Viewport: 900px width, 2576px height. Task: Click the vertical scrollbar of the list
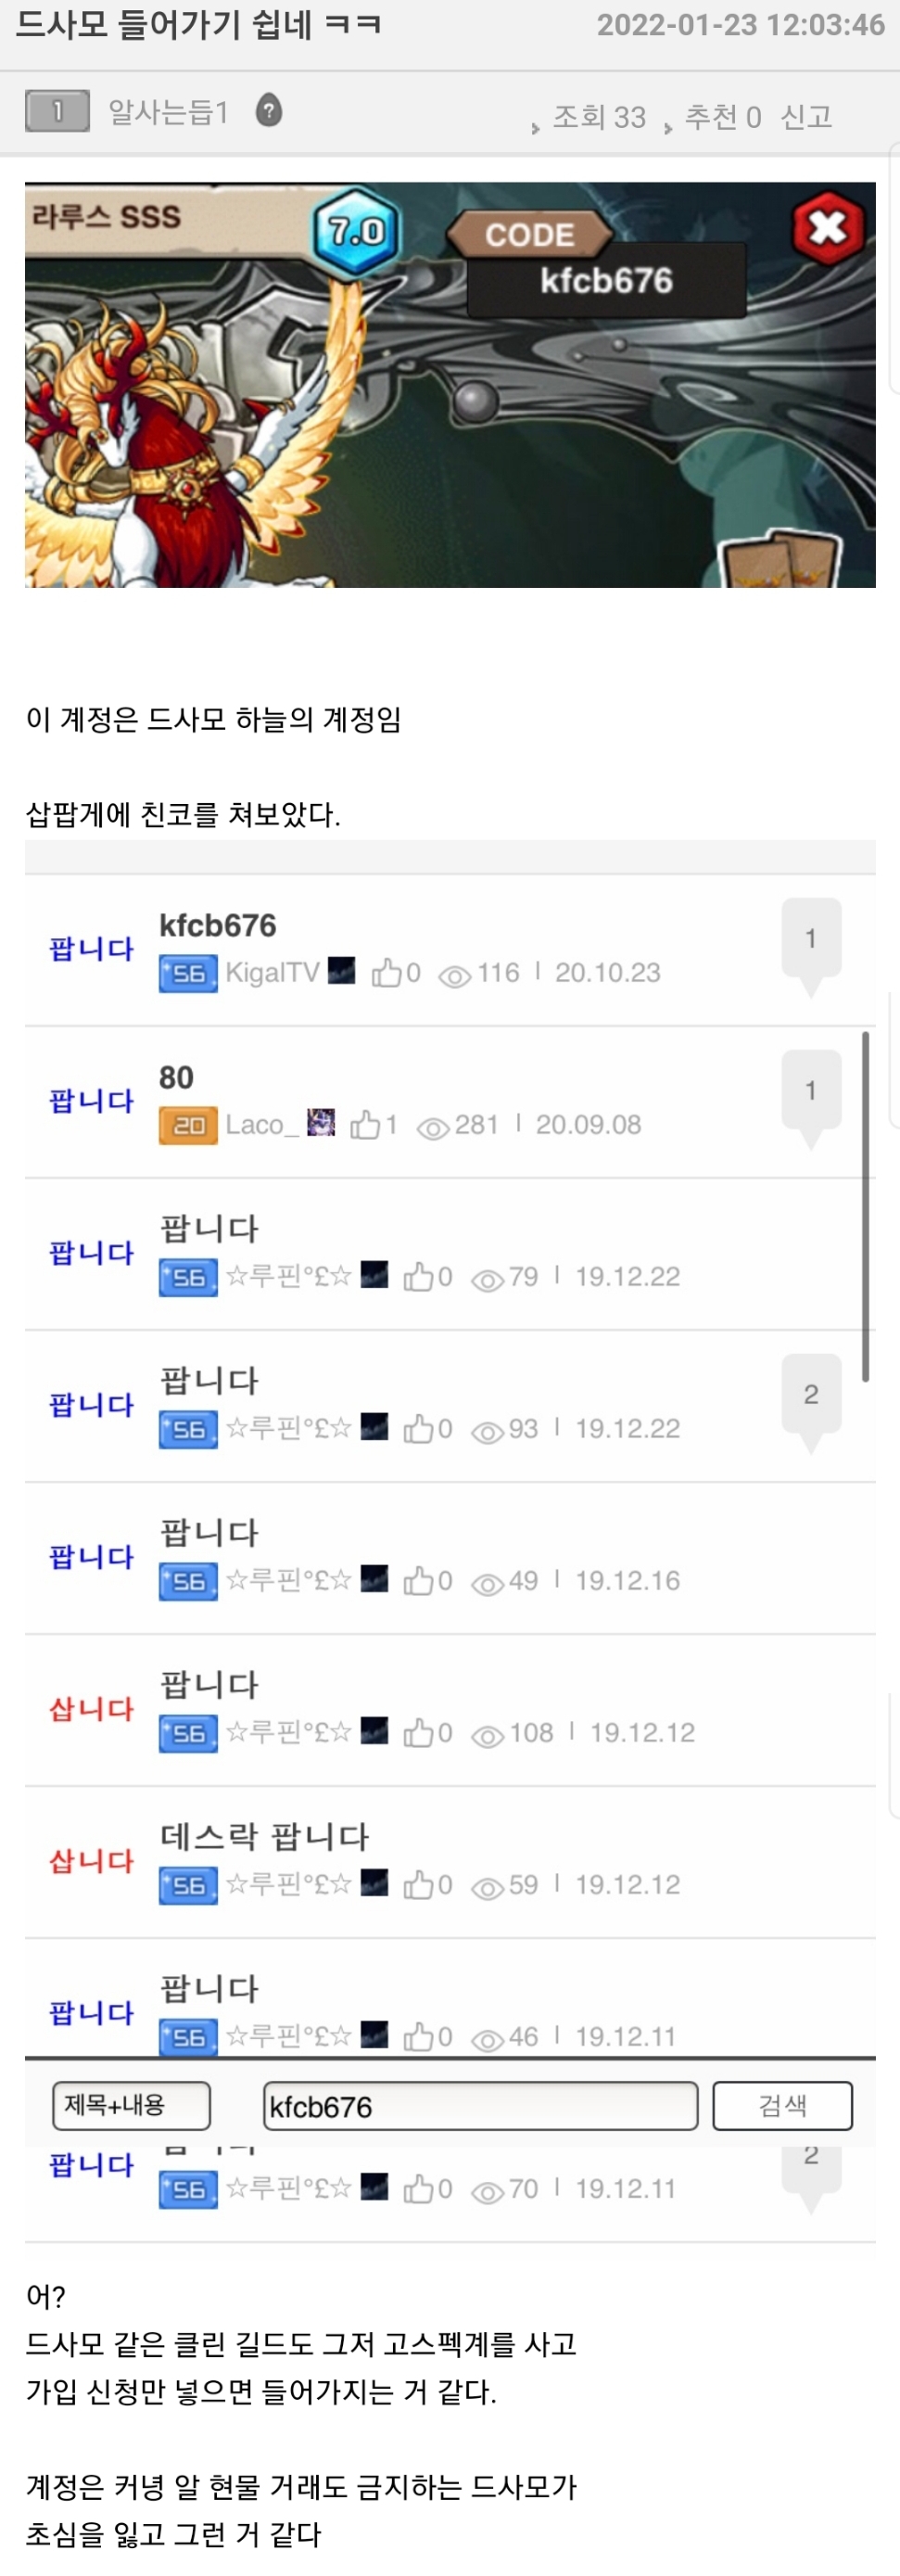(865, 1207)
